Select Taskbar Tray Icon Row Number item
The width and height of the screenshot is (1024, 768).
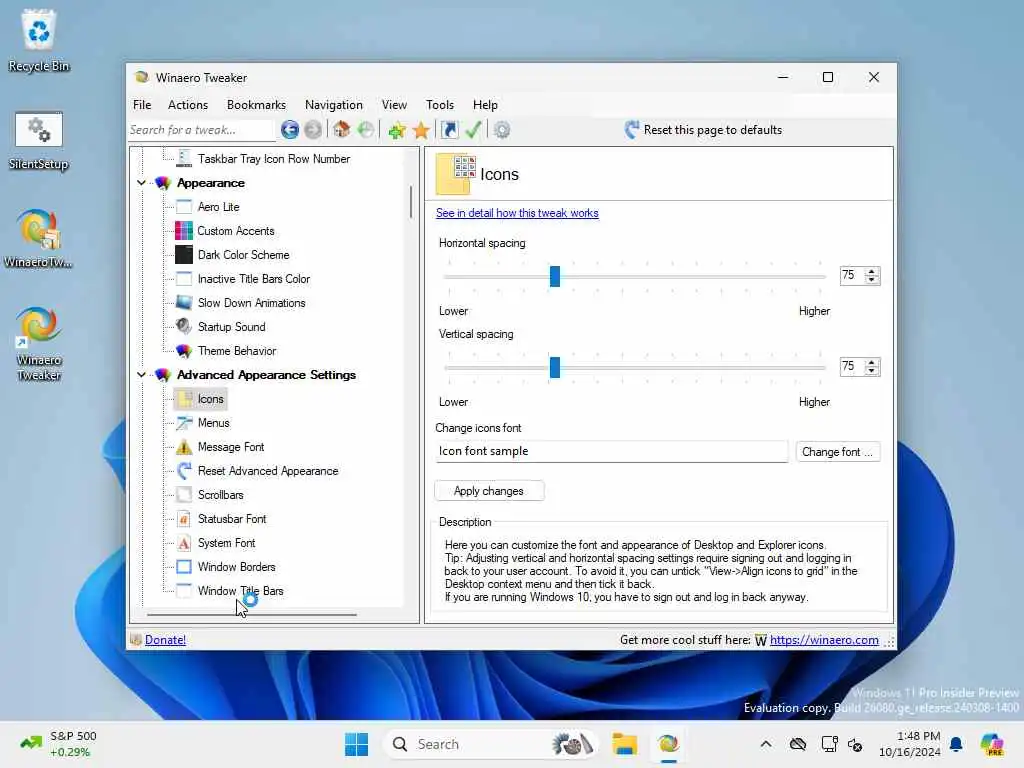pos(273,159)
